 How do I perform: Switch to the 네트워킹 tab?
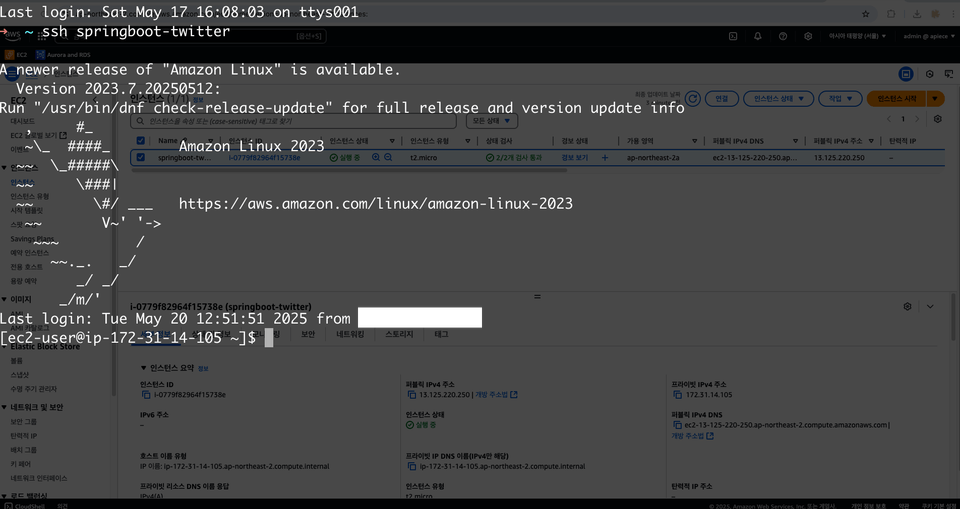pos(350,334)
